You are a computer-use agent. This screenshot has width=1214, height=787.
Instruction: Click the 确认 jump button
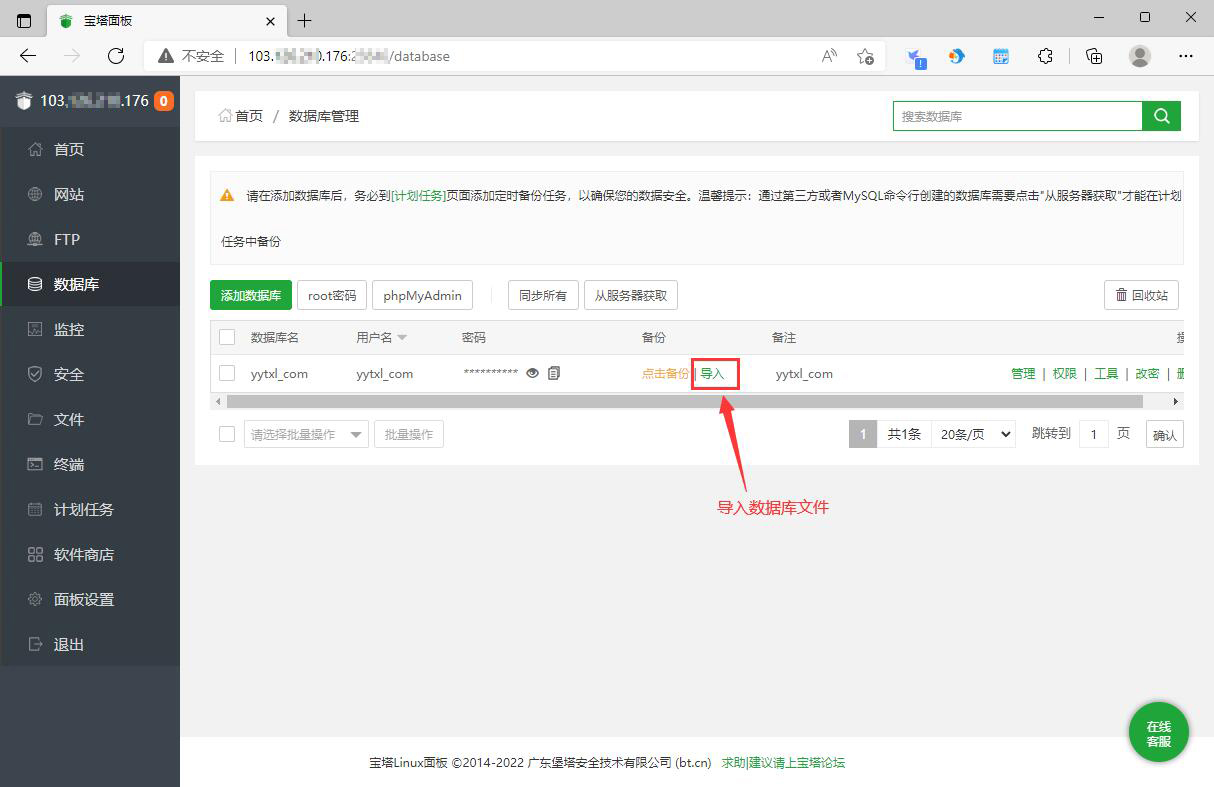(x=1165, y=434)
